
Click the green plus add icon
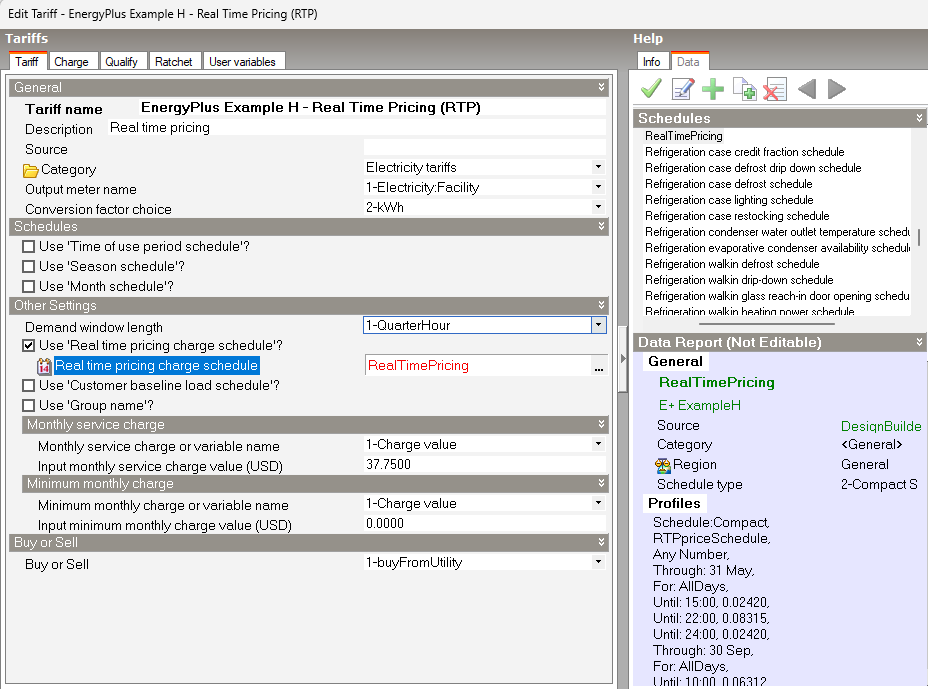click(713, 90)
